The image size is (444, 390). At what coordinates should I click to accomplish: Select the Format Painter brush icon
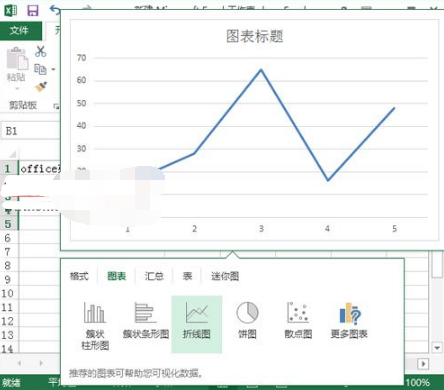pyautogui.click(x=41, y=87)
